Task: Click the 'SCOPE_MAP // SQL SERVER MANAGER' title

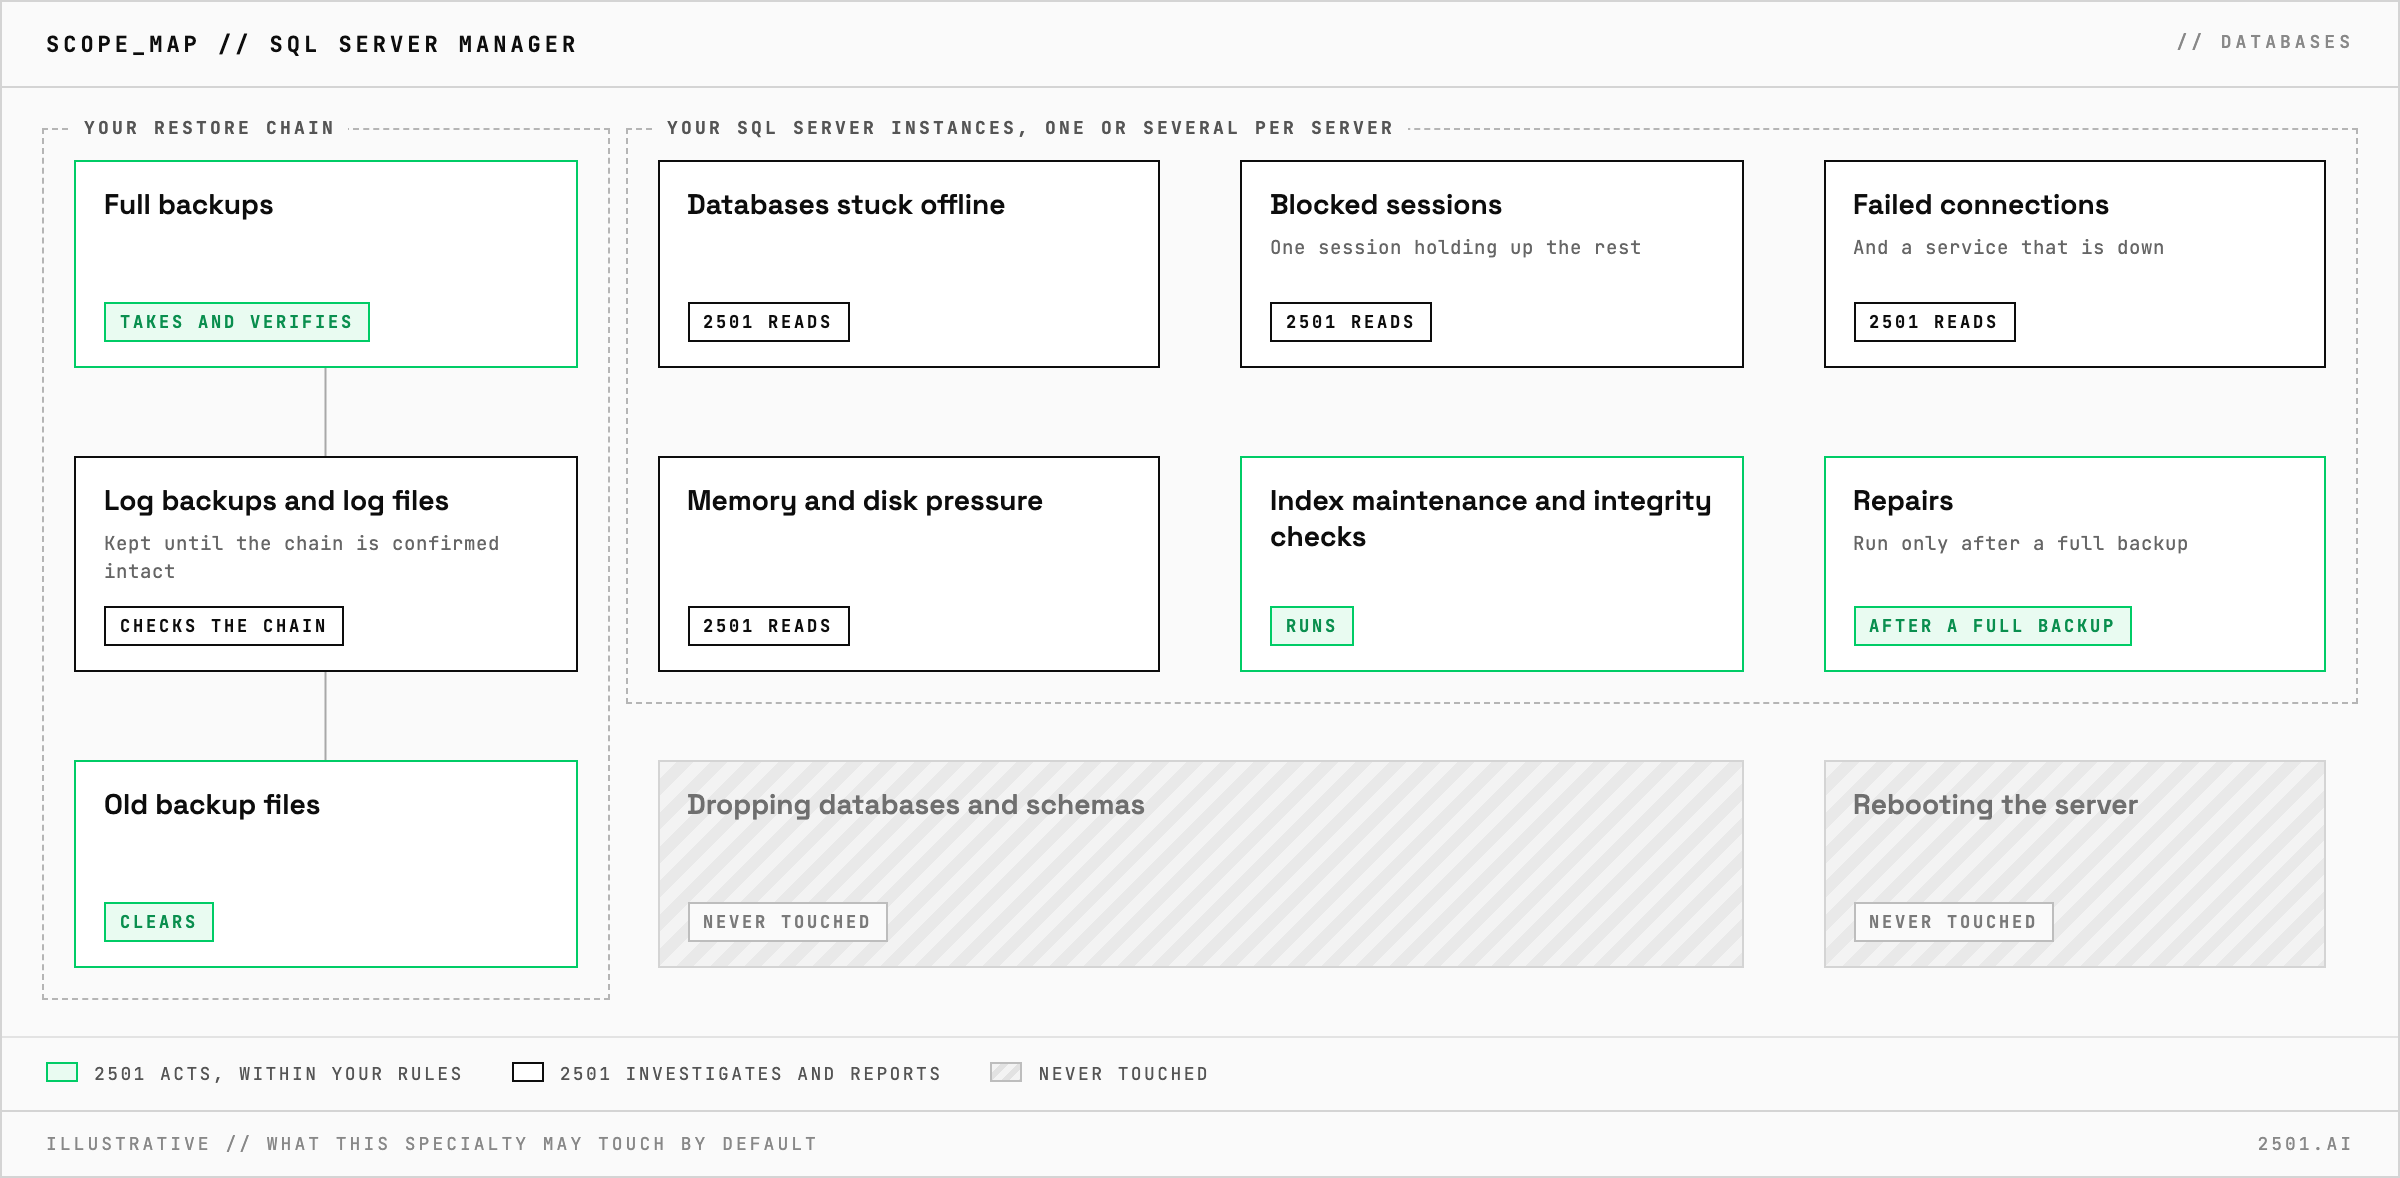Action: 312,45
